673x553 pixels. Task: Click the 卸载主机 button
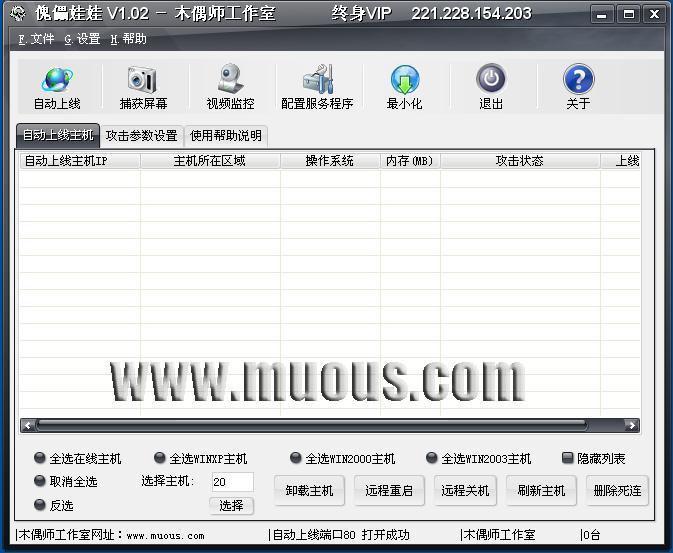[309, 490]
